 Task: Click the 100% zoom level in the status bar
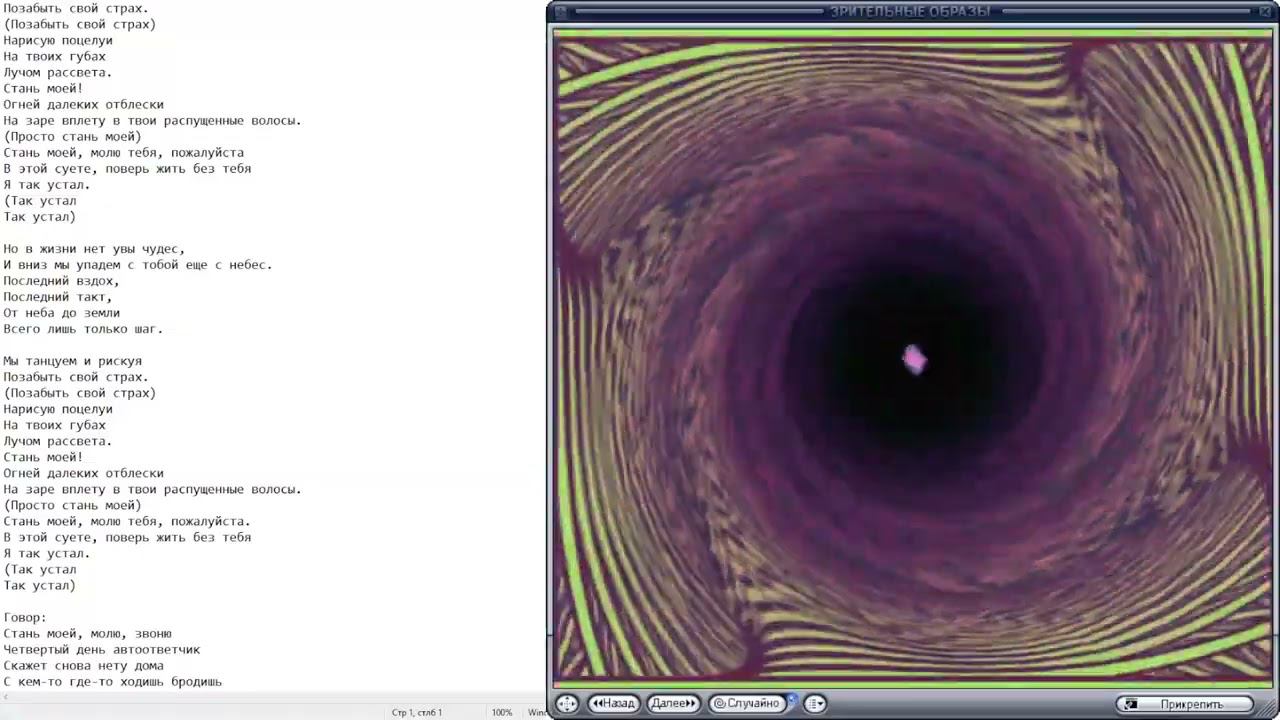click(x=502, y=713)
